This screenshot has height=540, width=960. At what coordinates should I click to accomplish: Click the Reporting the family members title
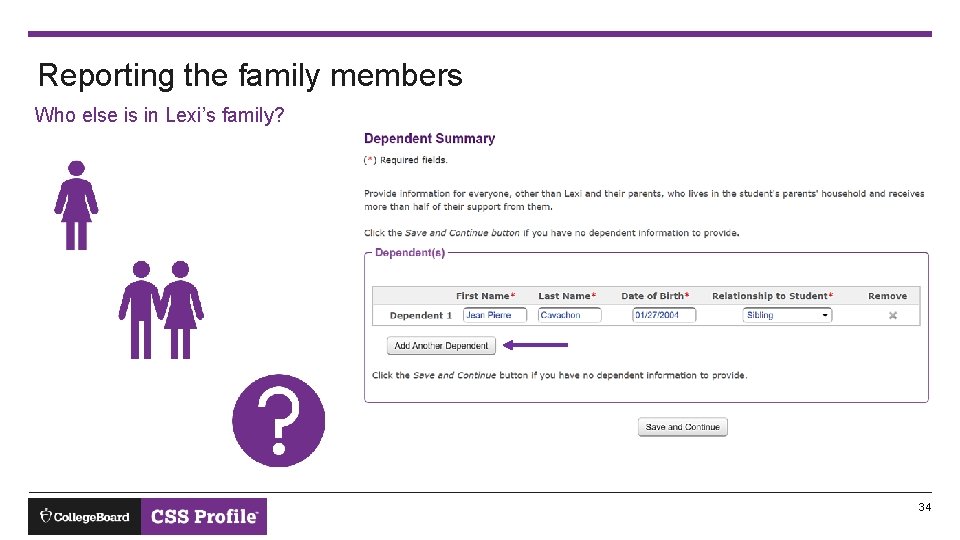[250, 75]
